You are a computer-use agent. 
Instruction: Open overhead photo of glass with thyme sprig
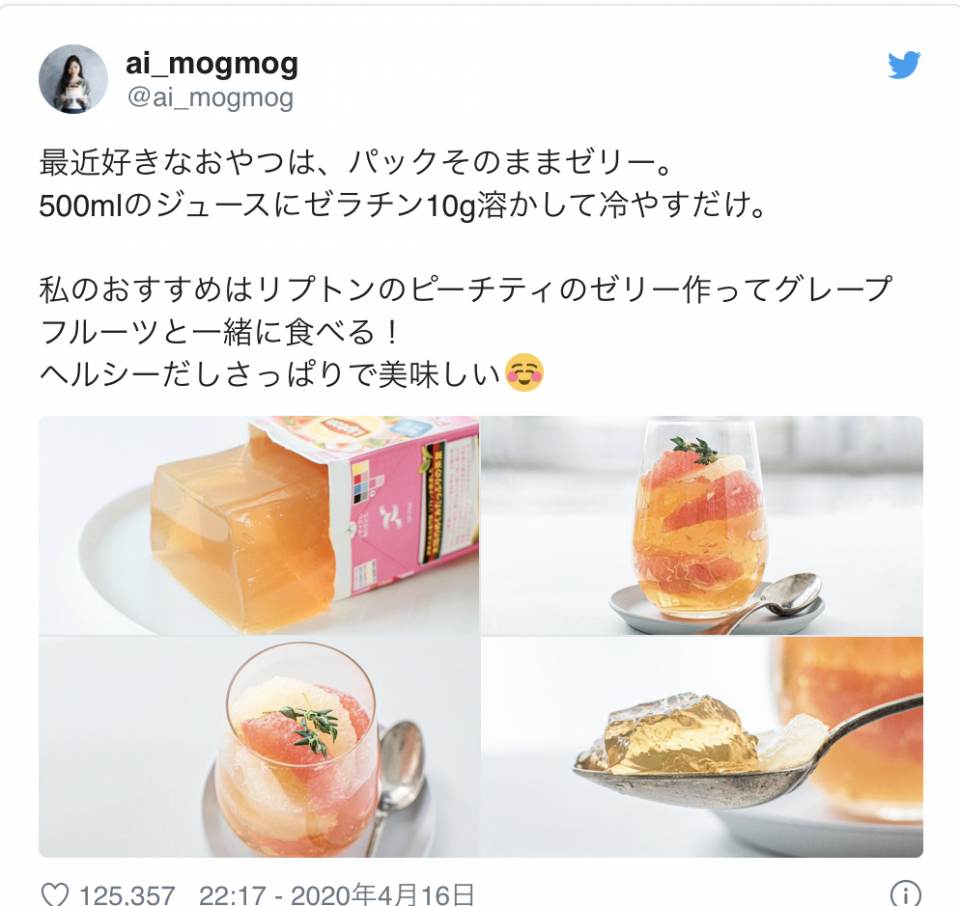point(259,747)
